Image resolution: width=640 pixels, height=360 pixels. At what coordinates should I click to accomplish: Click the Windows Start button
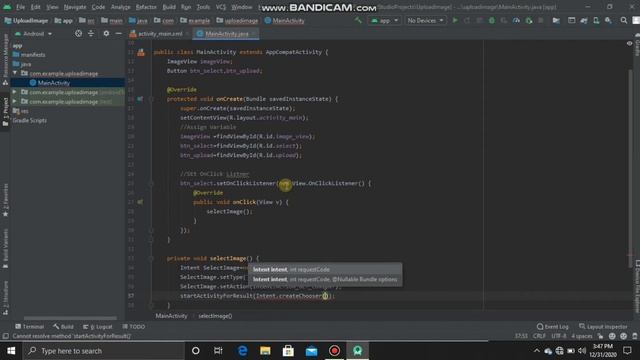coord(11,351)
